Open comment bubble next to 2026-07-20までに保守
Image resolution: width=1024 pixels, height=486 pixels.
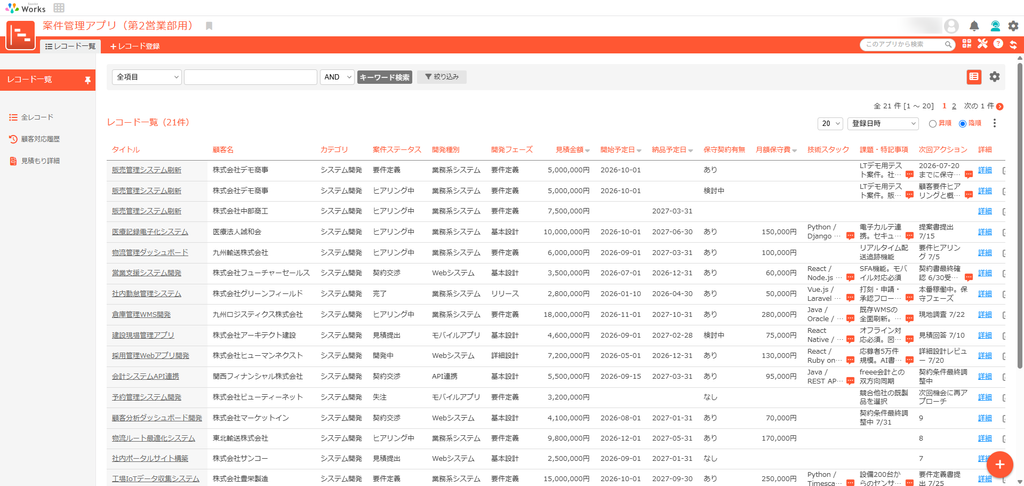coord(969,174)
